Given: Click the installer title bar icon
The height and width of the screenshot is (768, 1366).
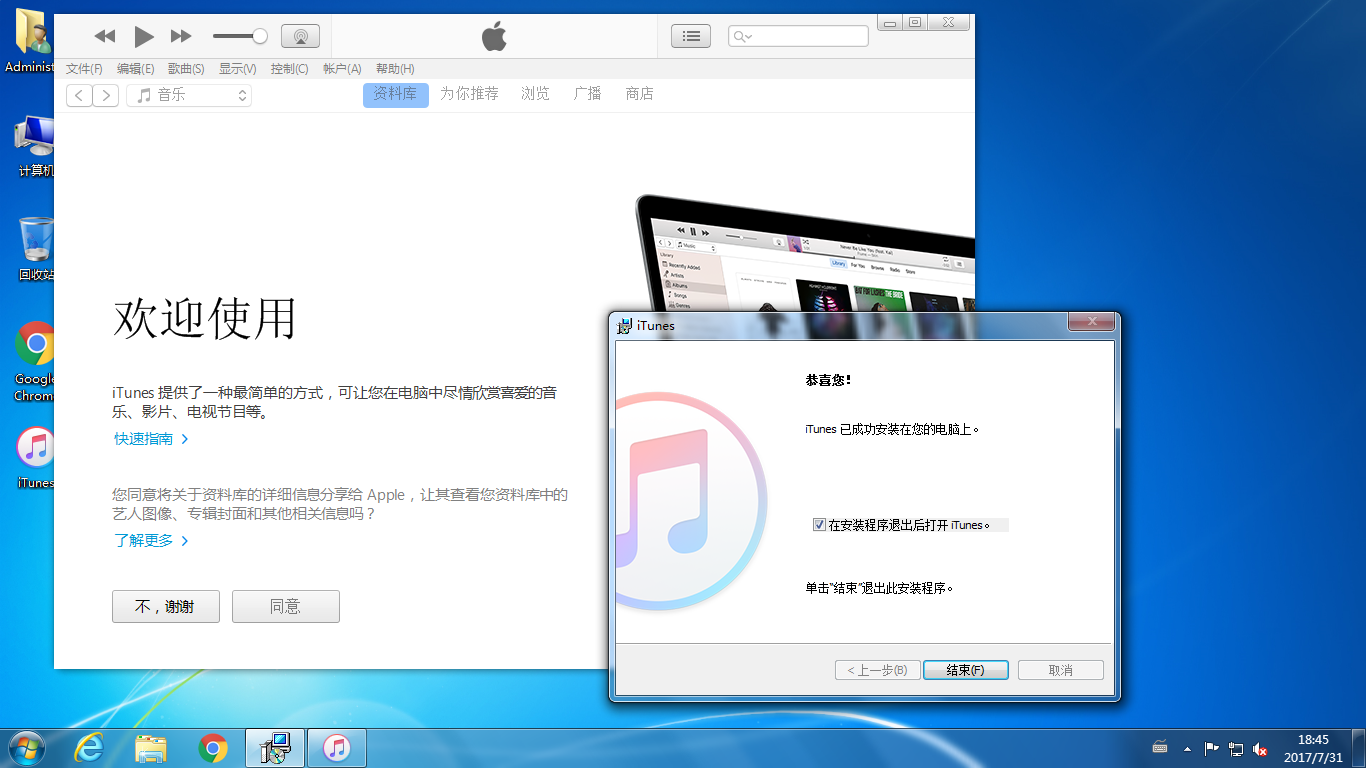Looking at the screenshot, I should (x=625, y=325).
